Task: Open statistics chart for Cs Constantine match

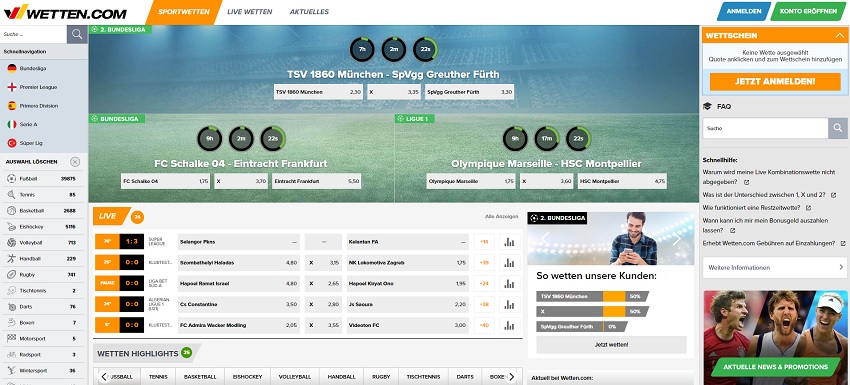Action: (509, 304)
